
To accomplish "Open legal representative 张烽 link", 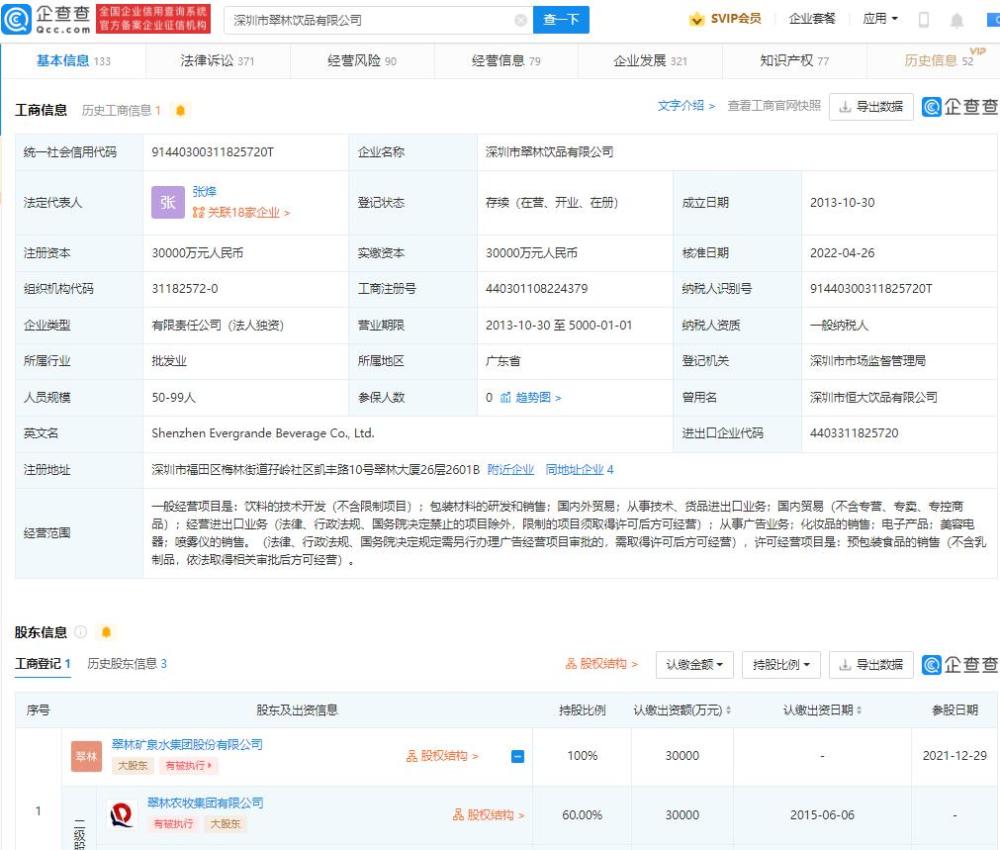I will 204,191.
